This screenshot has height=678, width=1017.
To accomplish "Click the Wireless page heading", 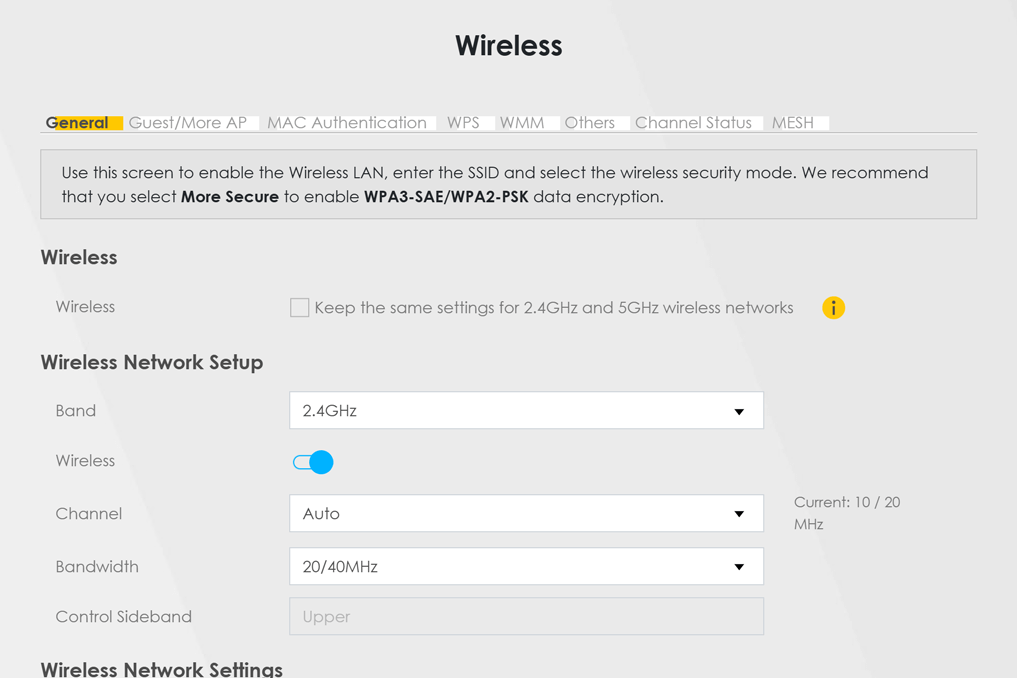I will 508,46.
